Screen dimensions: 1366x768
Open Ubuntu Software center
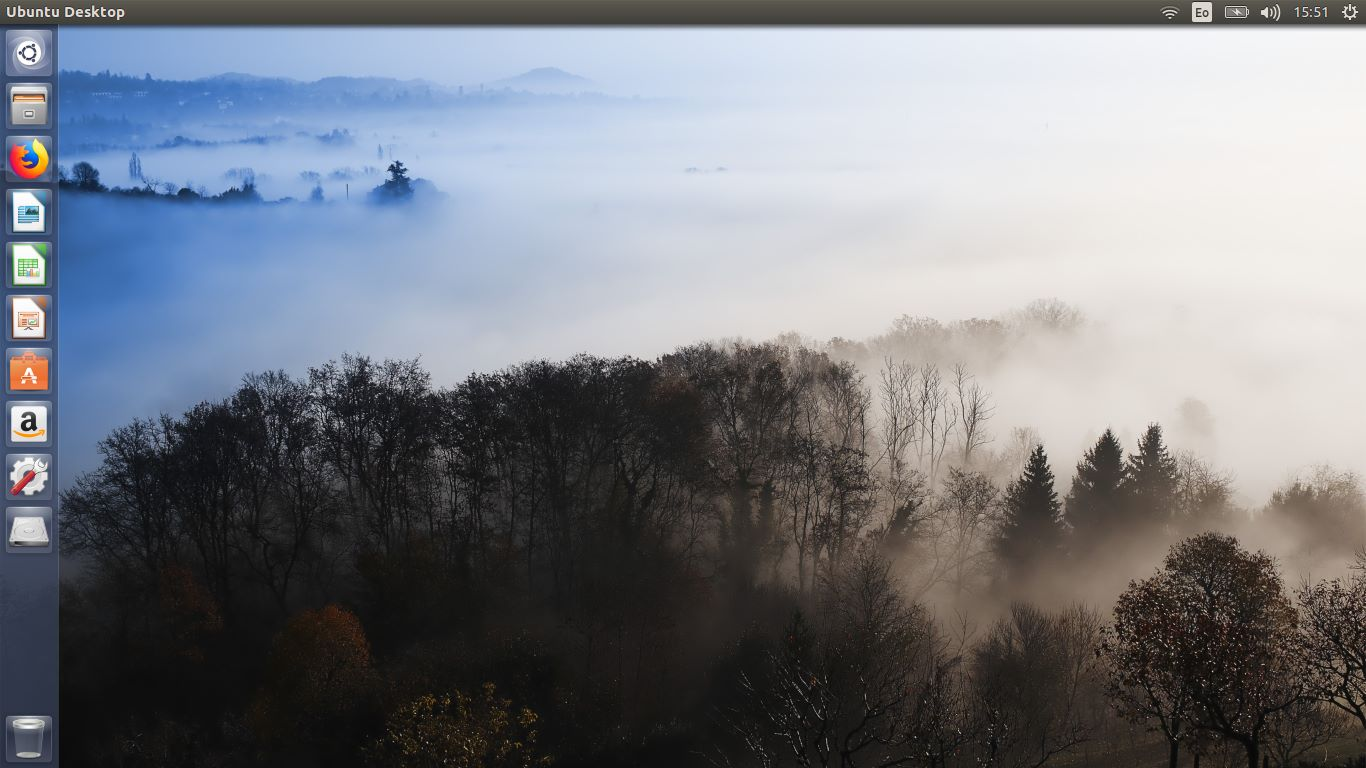pyautogui.click(x=29, y=371)
